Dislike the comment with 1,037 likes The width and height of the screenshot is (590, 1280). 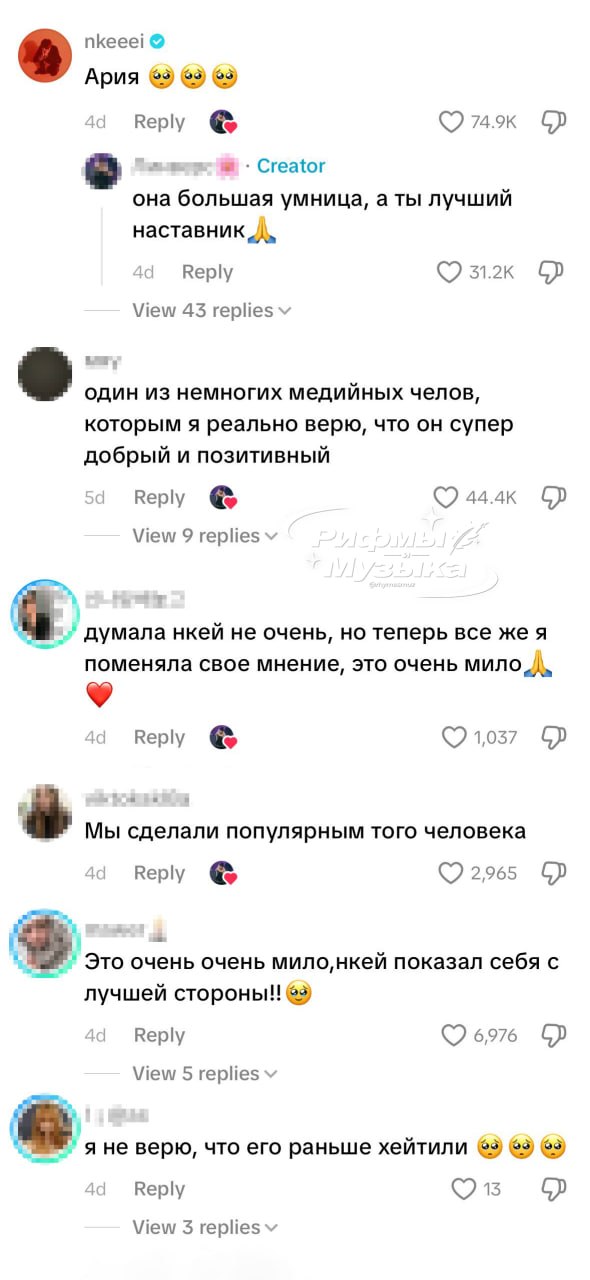tap(554, 738)
